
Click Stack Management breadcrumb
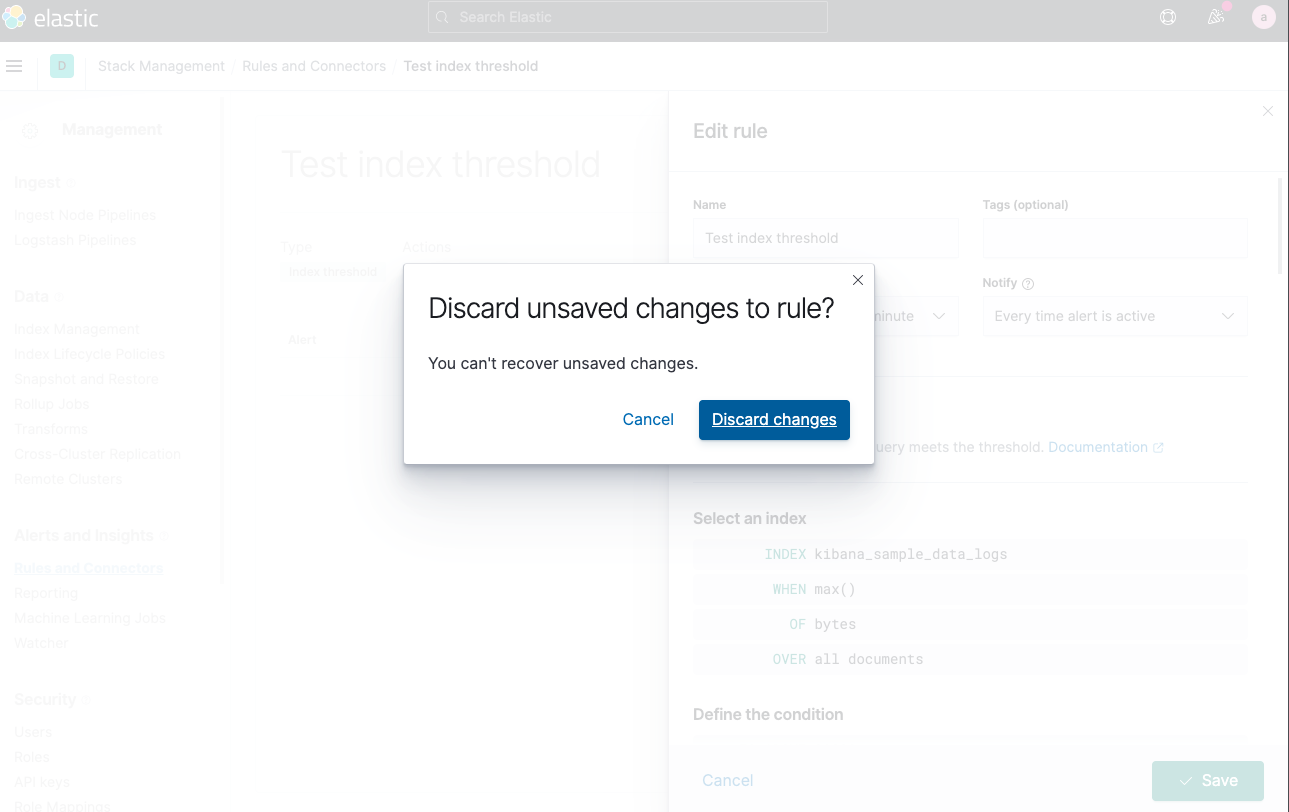coord(161,66)
